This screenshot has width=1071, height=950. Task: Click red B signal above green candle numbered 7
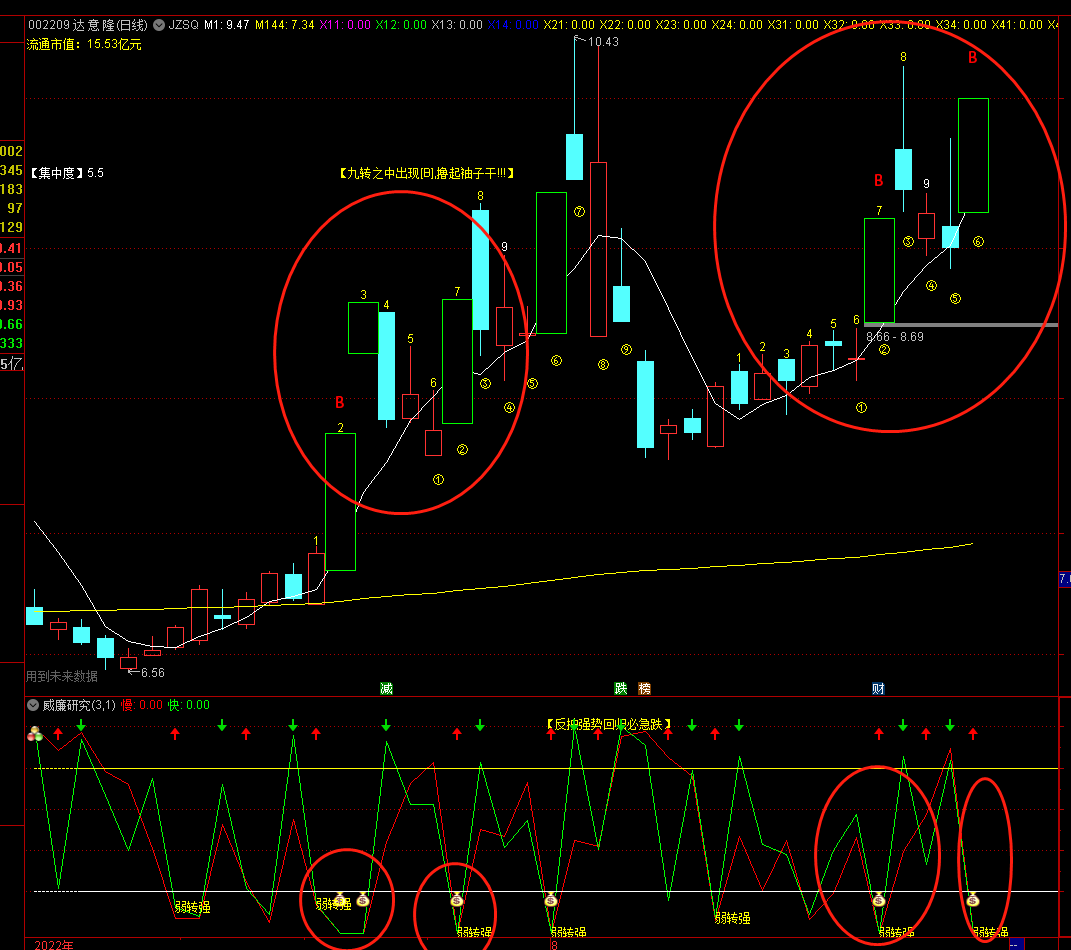coord(878,180)
